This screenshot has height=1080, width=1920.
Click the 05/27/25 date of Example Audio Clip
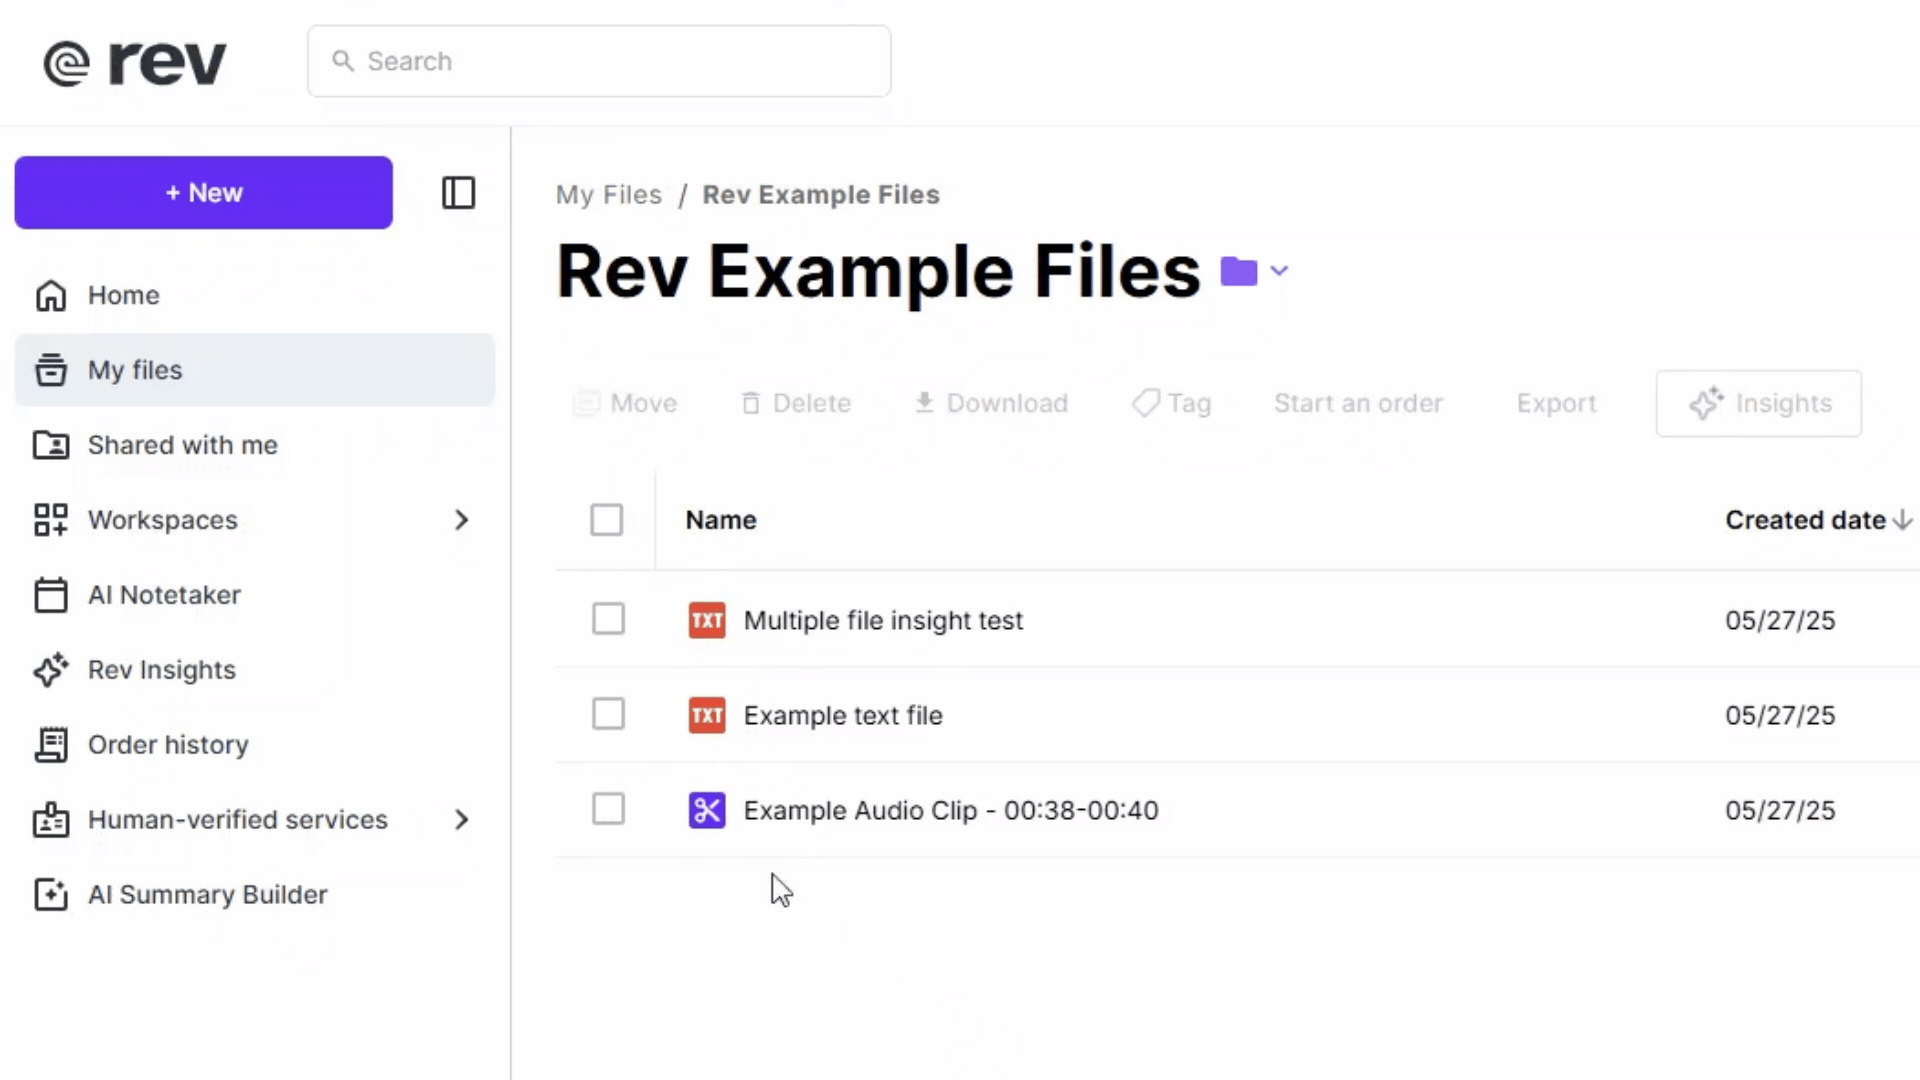point(1780,811)
